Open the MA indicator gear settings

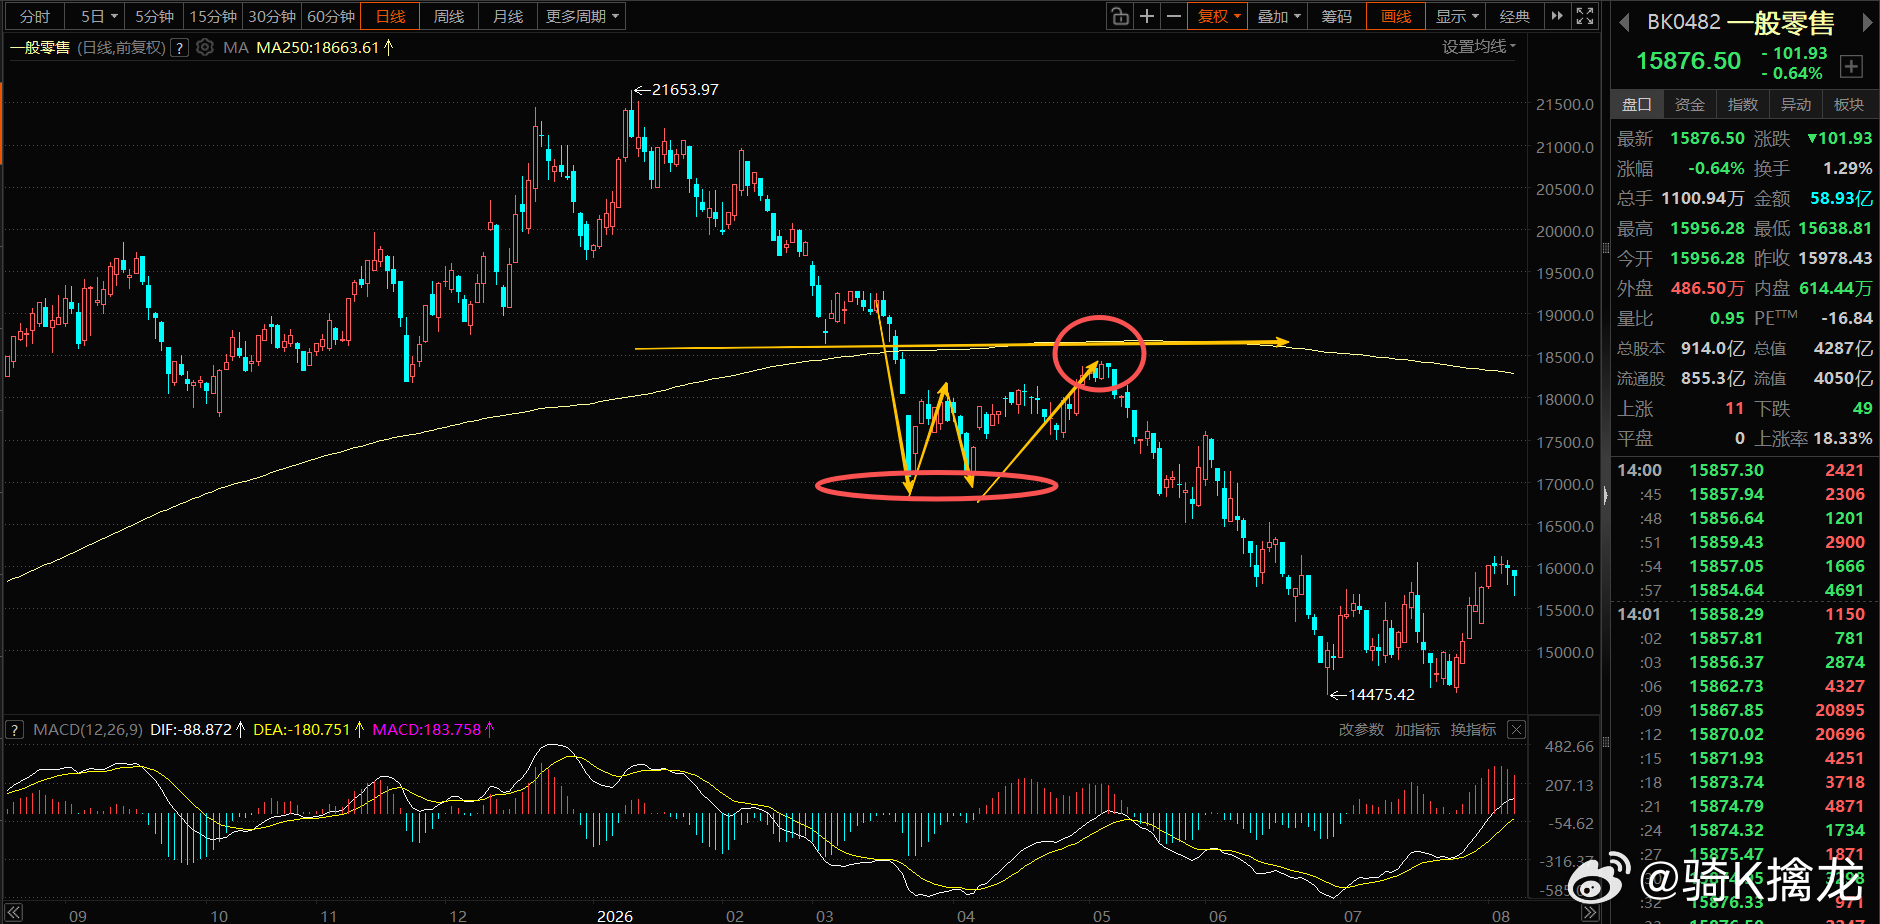click(x=205, y=47)
